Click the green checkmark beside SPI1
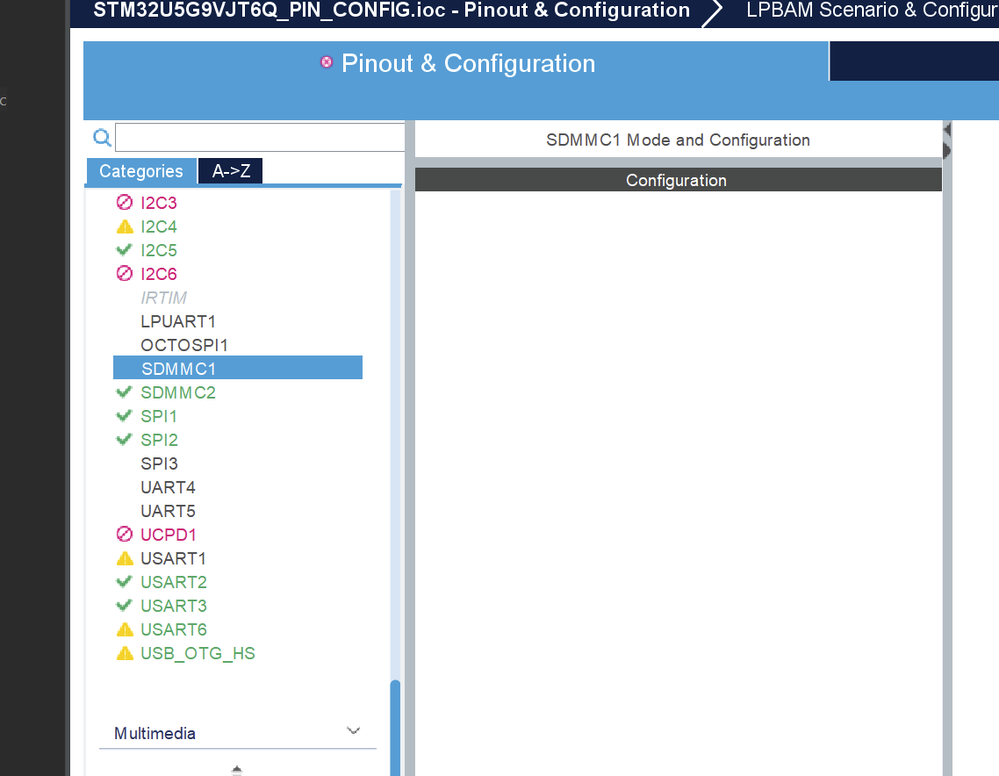 pos(124,415)
